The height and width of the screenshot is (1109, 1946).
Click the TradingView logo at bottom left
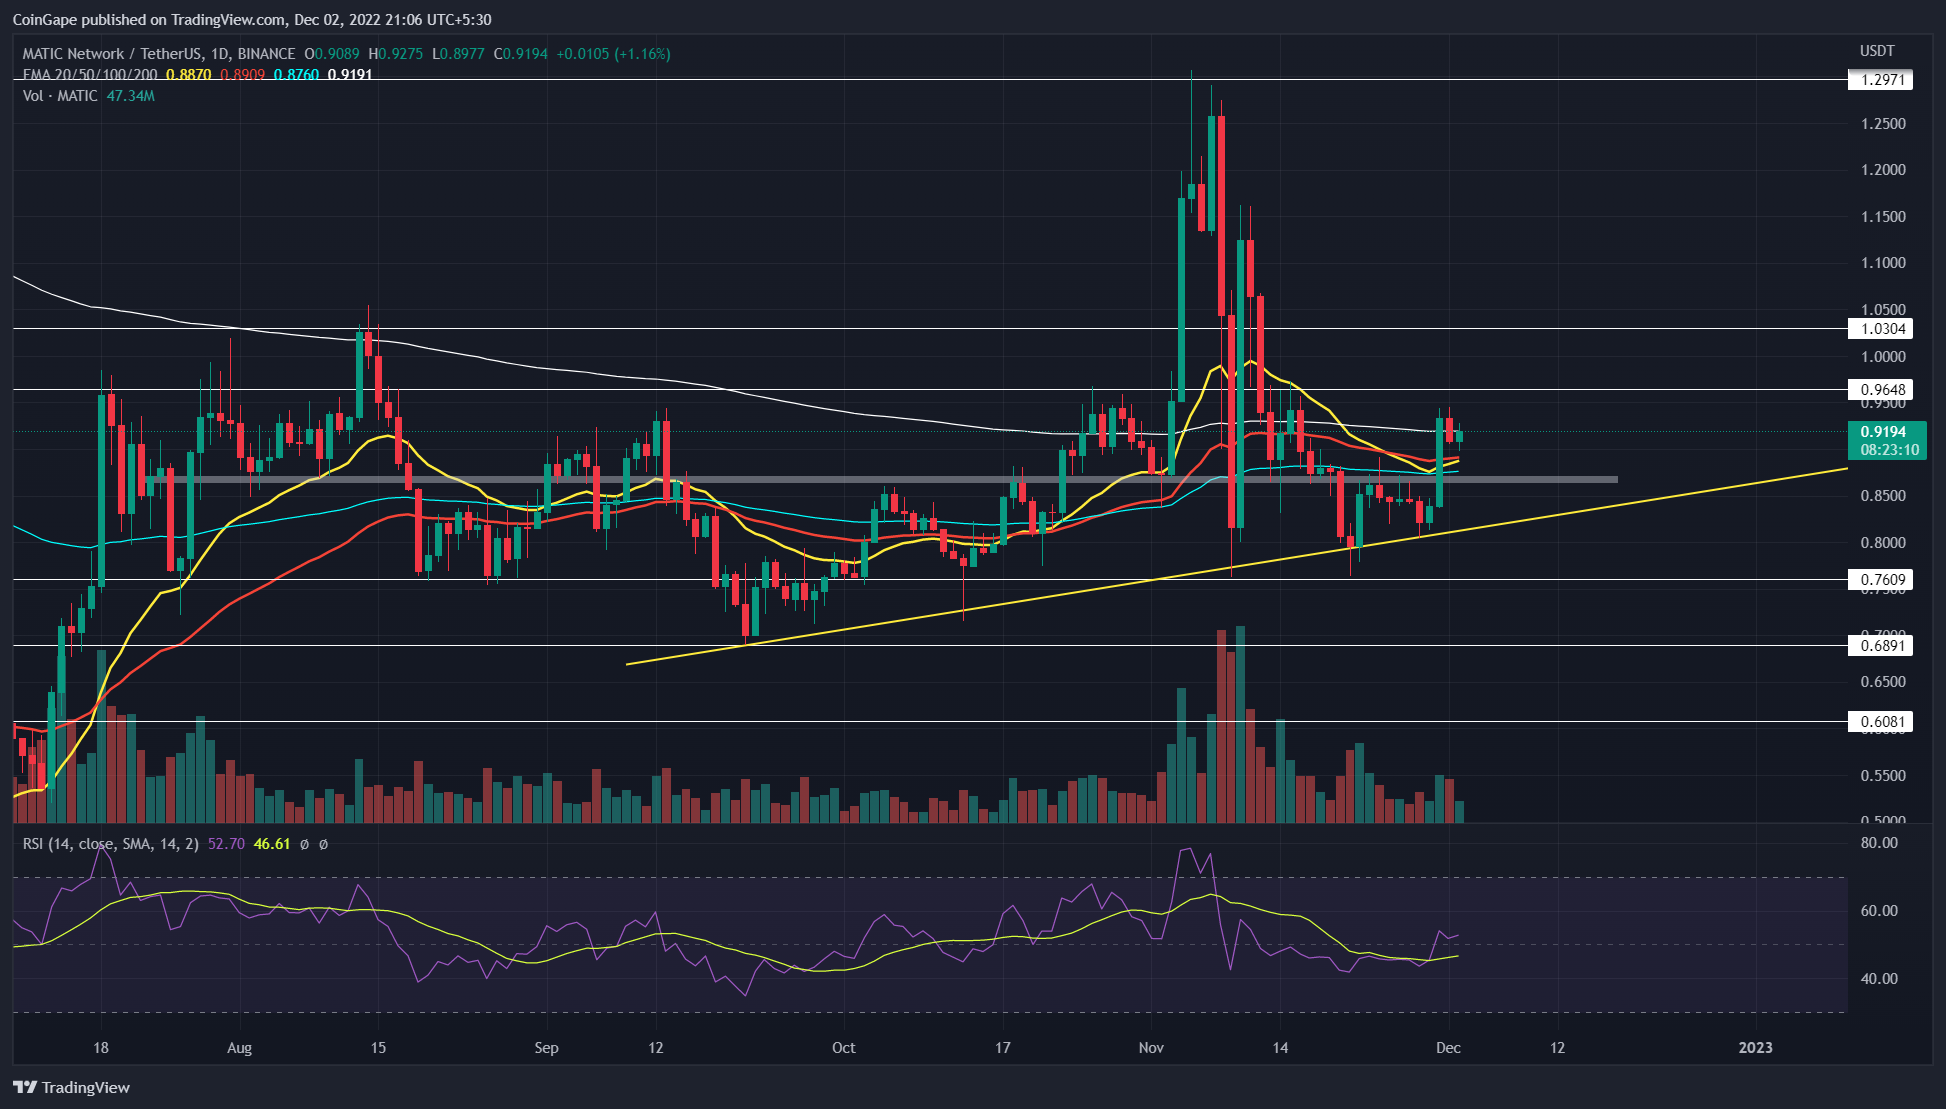pyautogui.click(x=72, y=1087)
